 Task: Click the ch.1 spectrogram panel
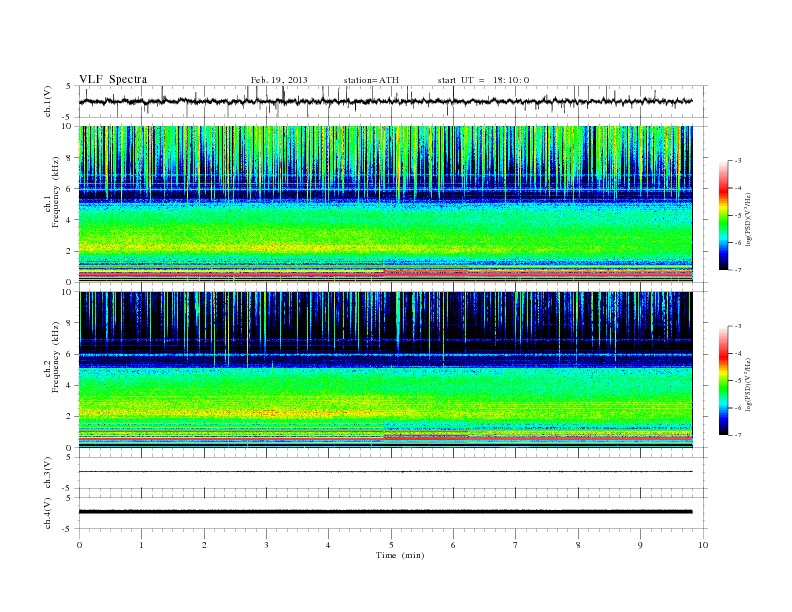tap(386, 204)
